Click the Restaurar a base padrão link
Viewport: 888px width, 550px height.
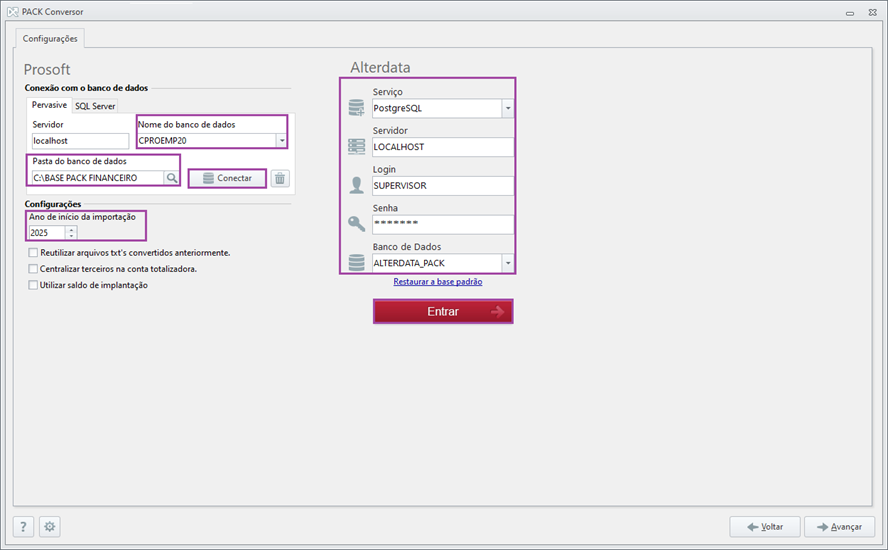point(438,282)
